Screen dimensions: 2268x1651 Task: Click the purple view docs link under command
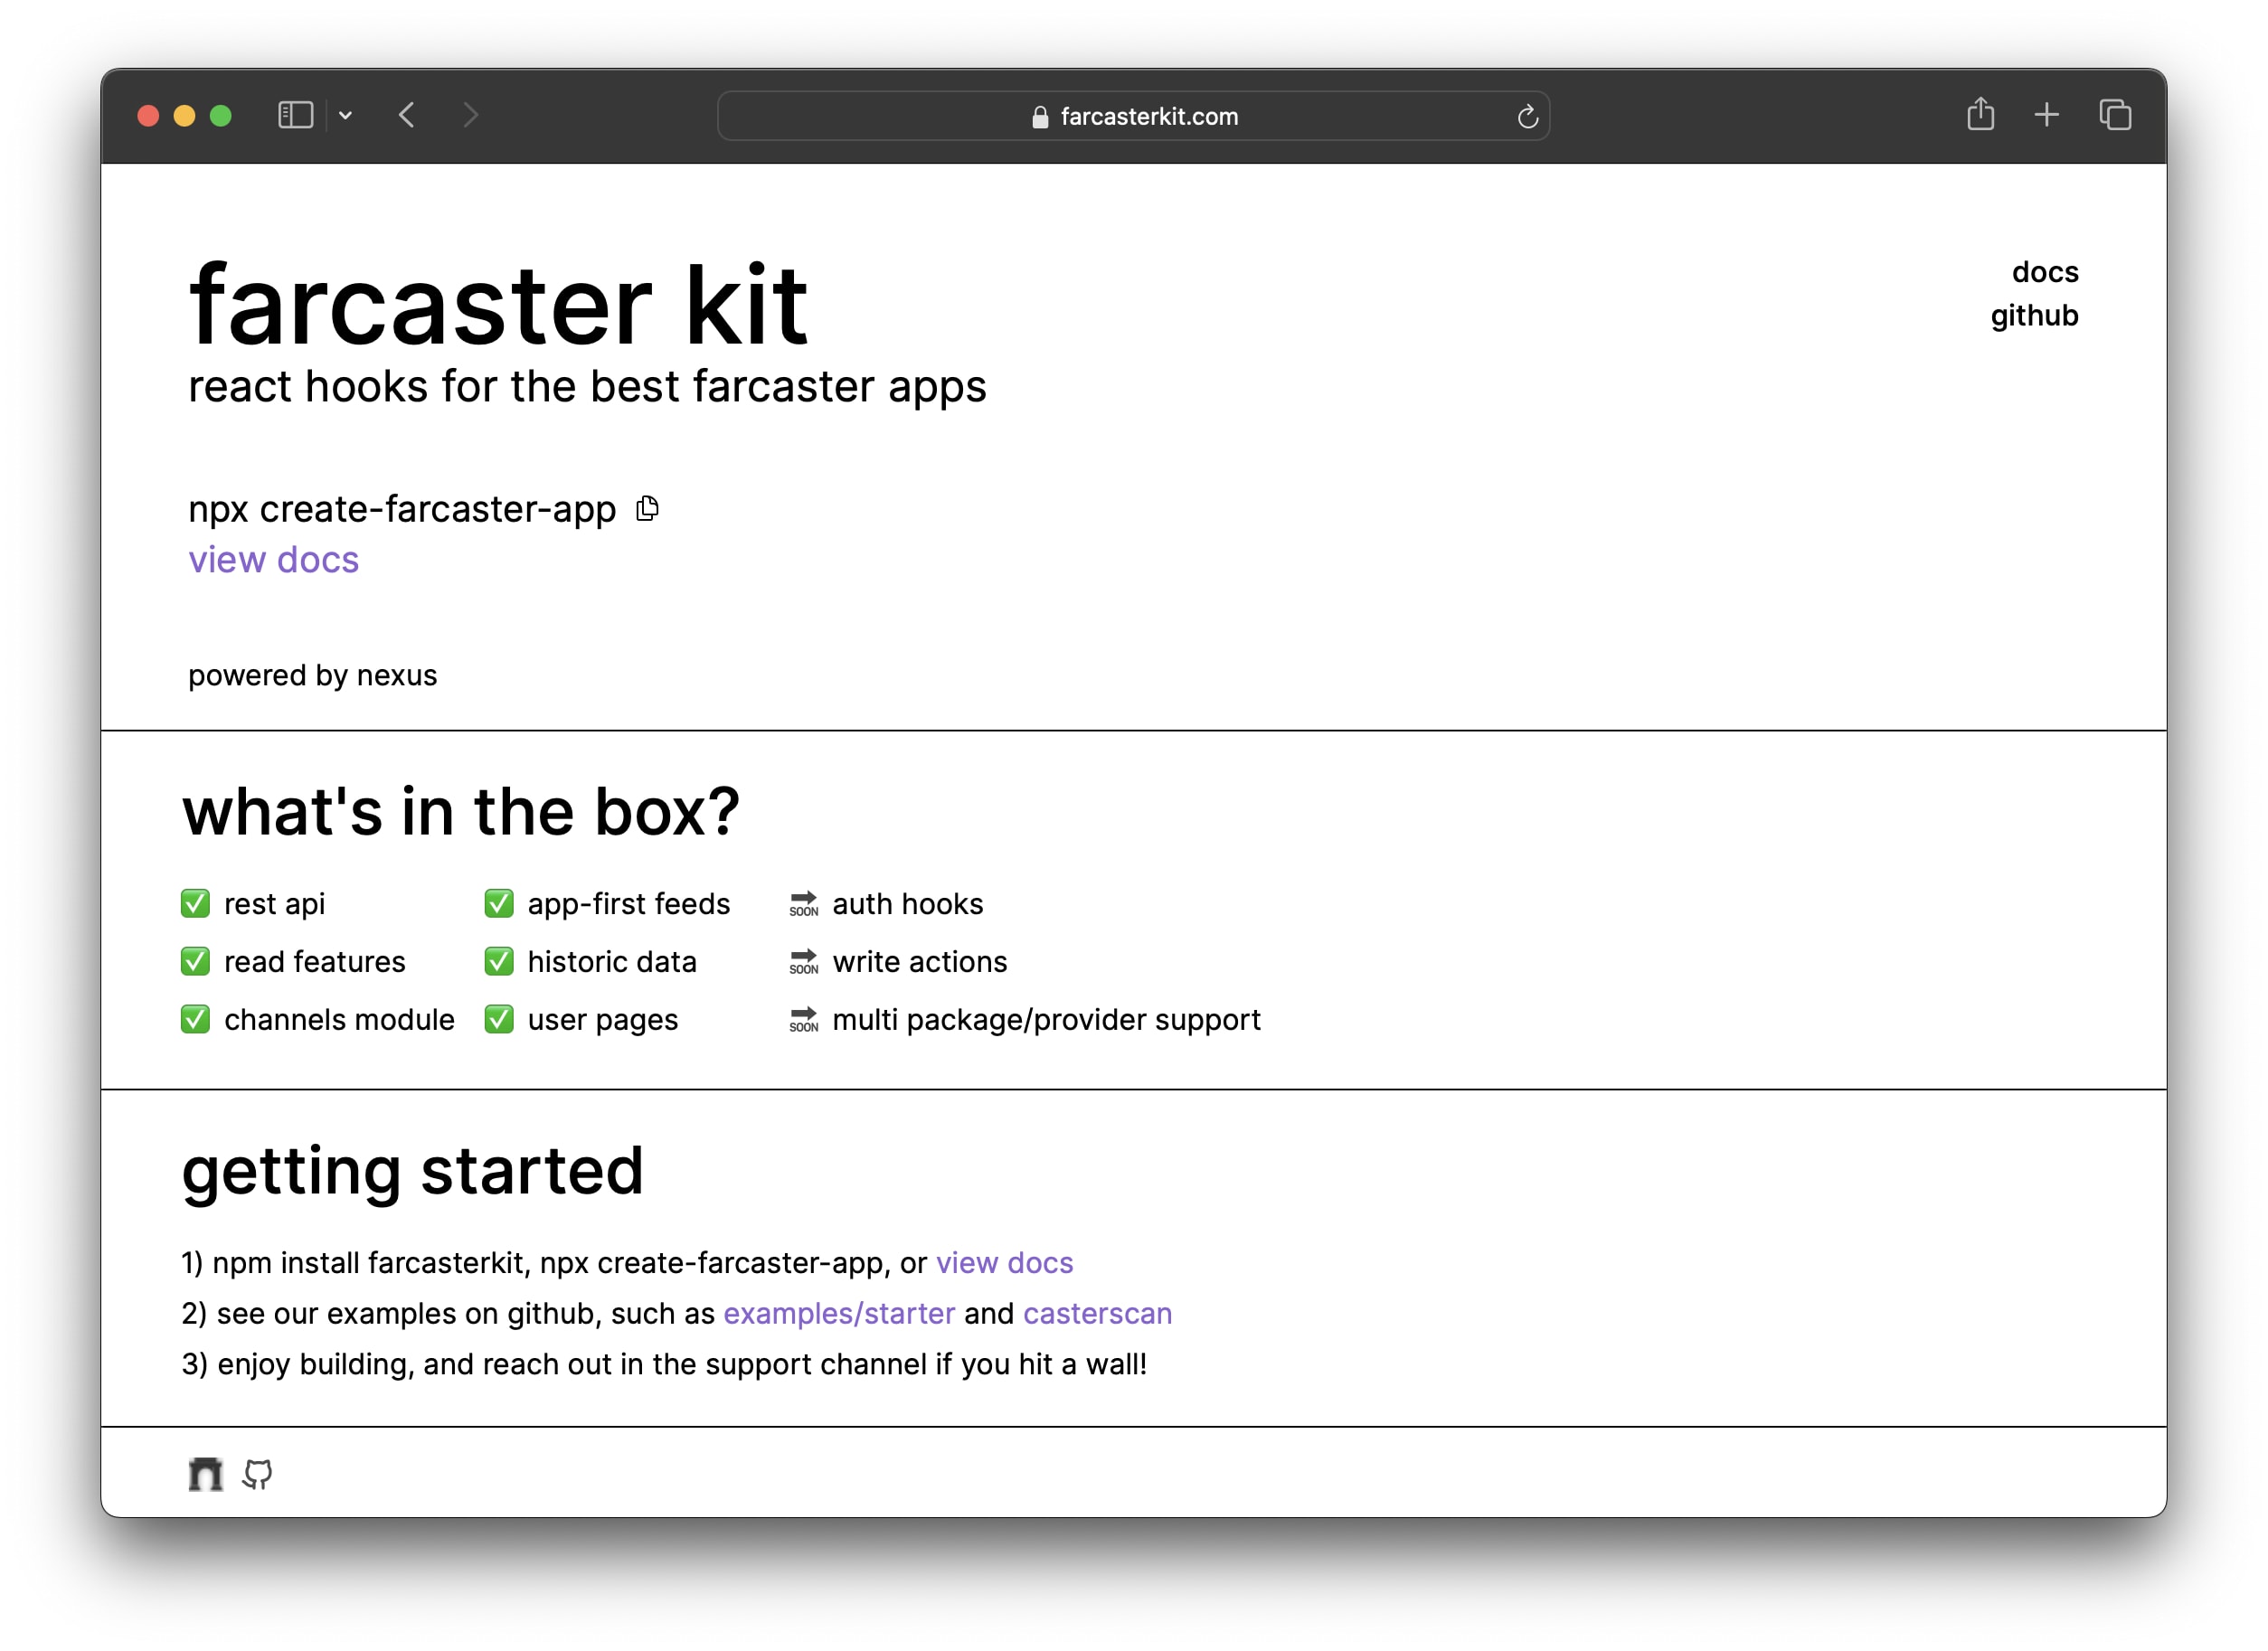pos(273,560)
